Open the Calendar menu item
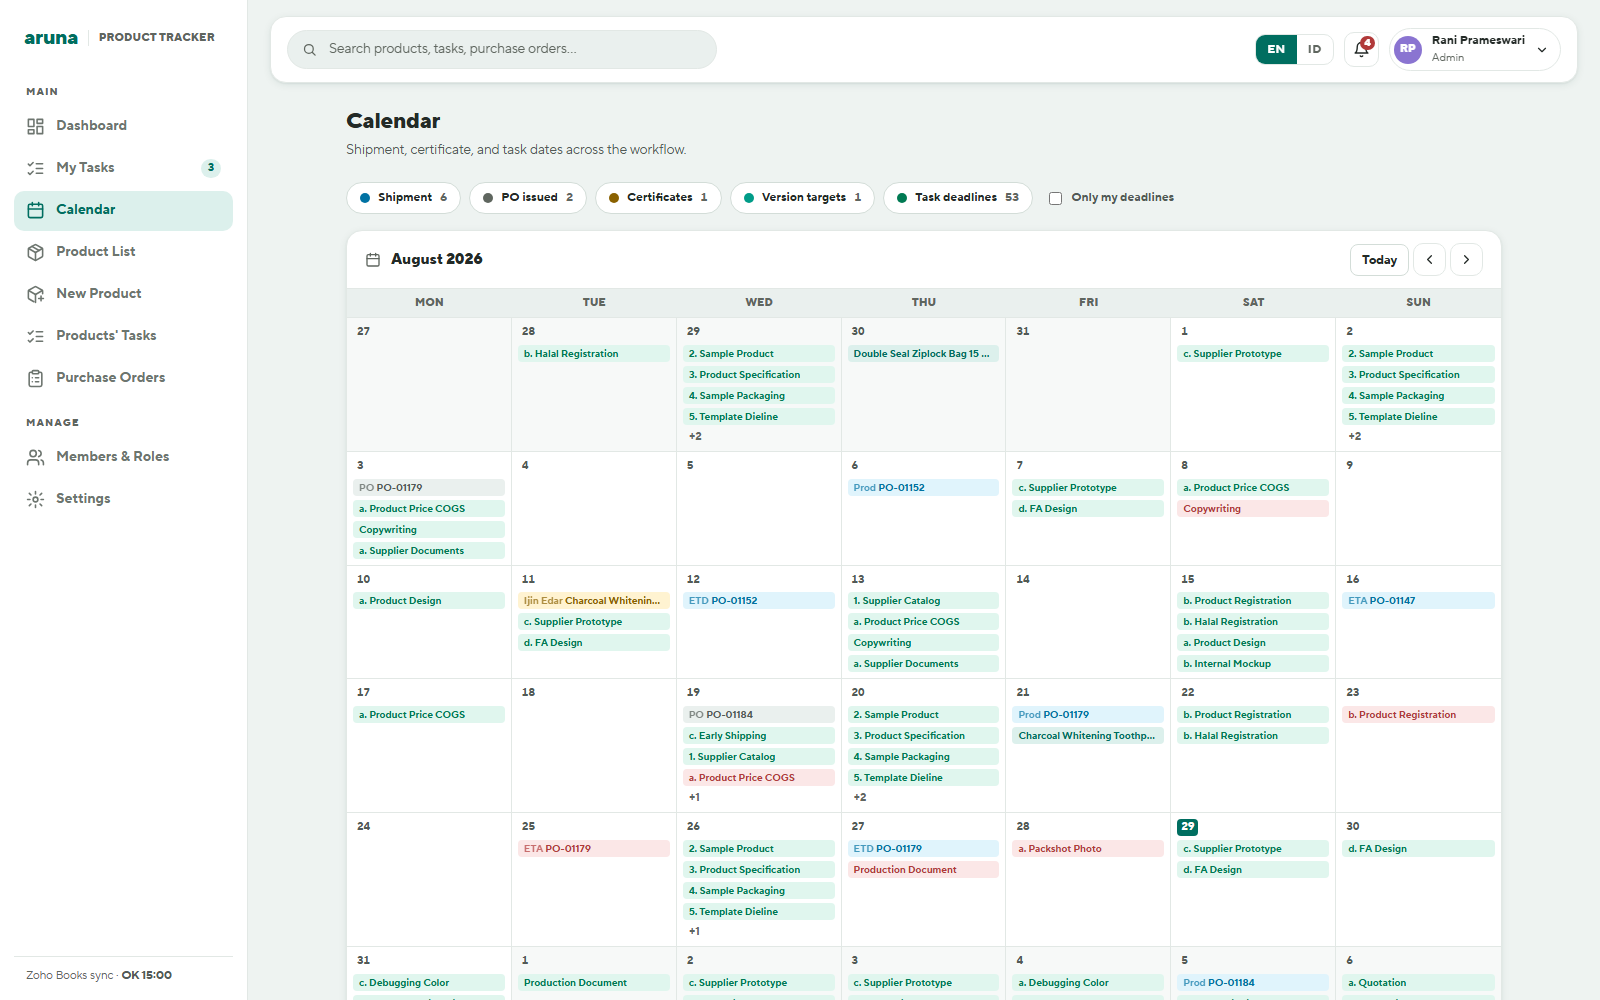This screenshot has width=1600, height=1000. tap(123, 210)
